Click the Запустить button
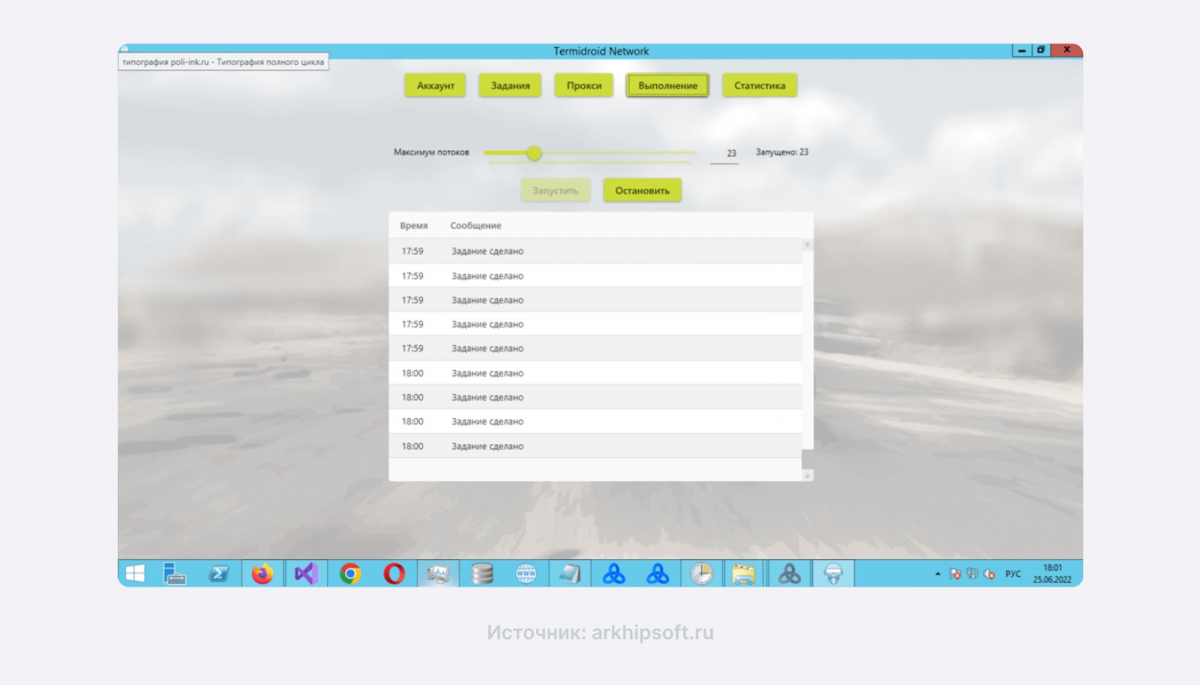This screenshot has height=685, width=1200. (x=555, y=190)
